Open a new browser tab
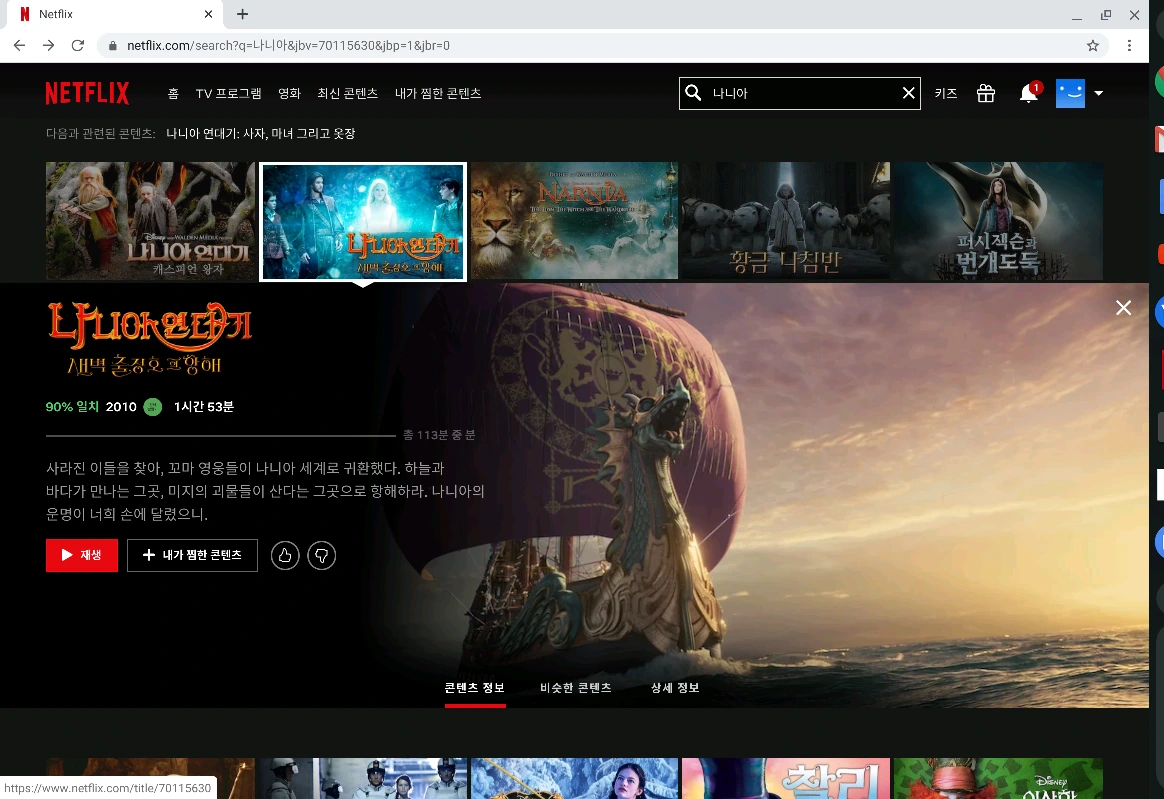The image size is (1164, 799). pos(242,14)
